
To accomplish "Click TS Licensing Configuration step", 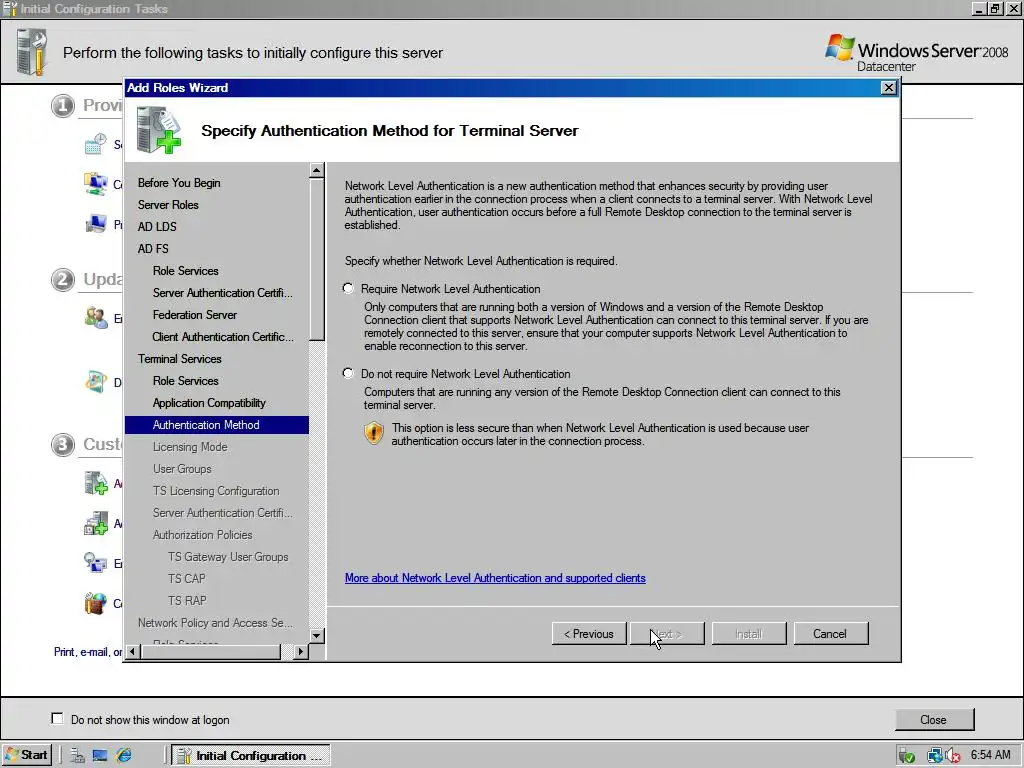I will (216, 491).
